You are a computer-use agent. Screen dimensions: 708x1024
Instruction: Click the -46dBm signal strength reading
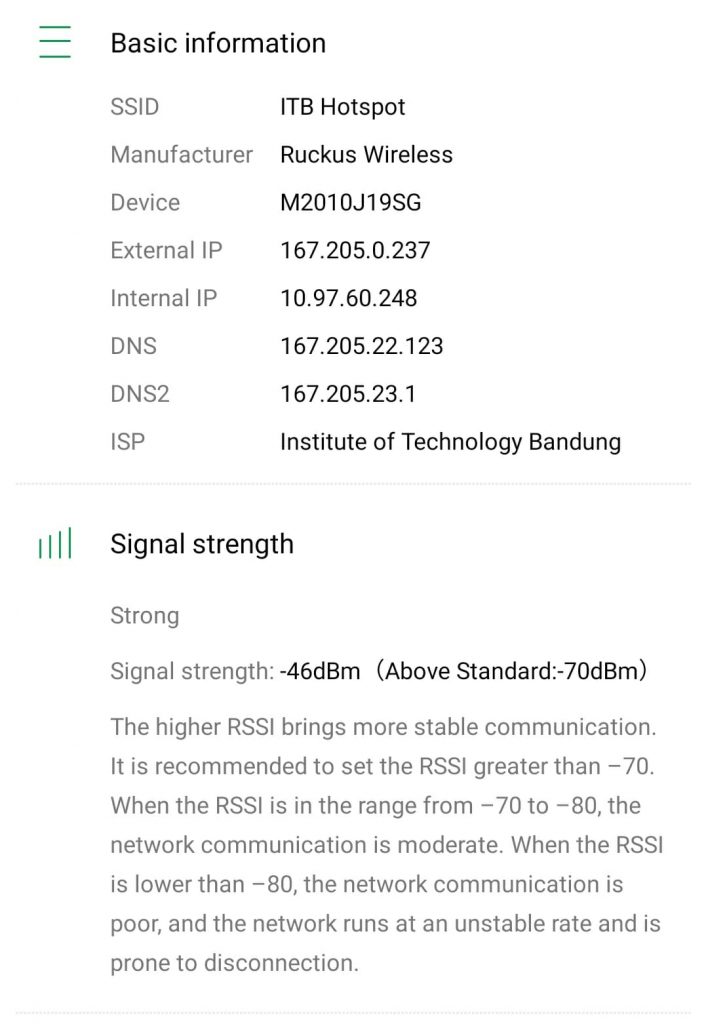(320, 672)
